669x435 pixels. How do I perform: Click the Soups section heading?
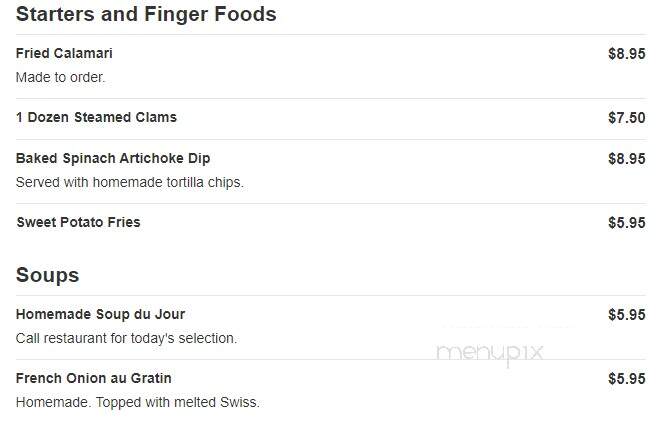pyautogui.click(x=47, y=275)
